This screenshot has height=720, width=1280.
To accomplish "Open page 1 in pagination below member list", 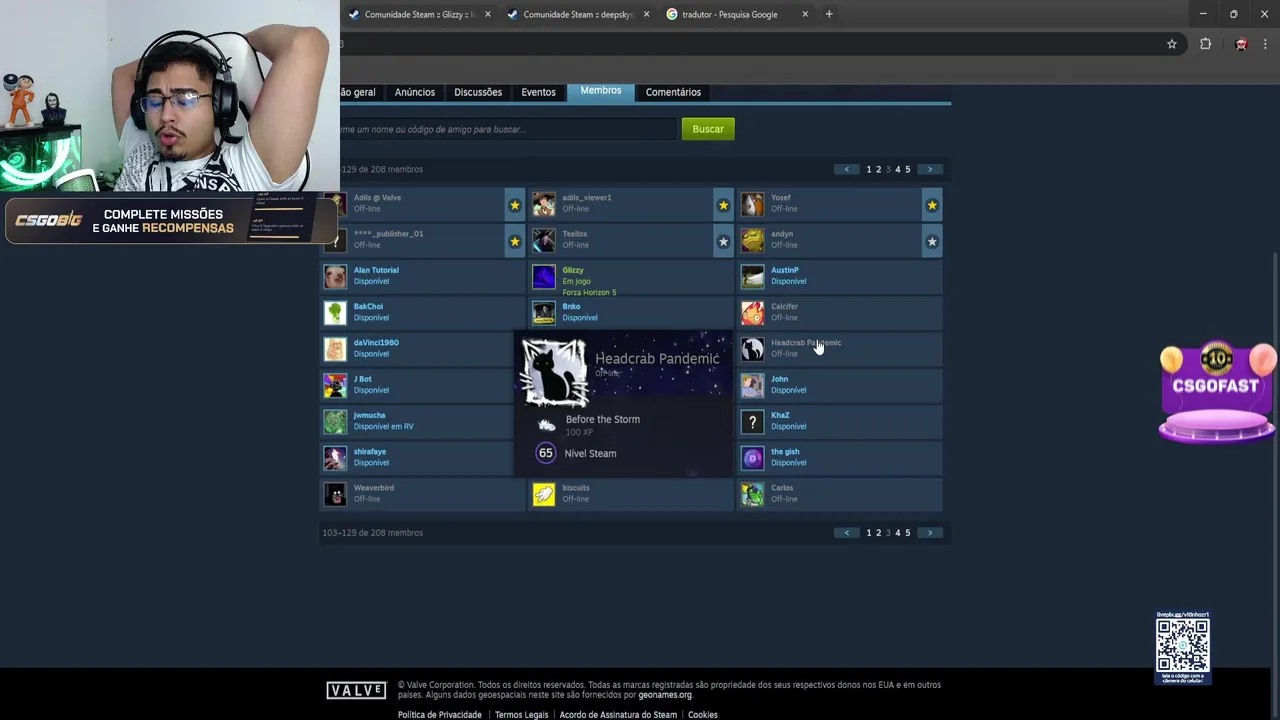I will (x=869, y=533).
